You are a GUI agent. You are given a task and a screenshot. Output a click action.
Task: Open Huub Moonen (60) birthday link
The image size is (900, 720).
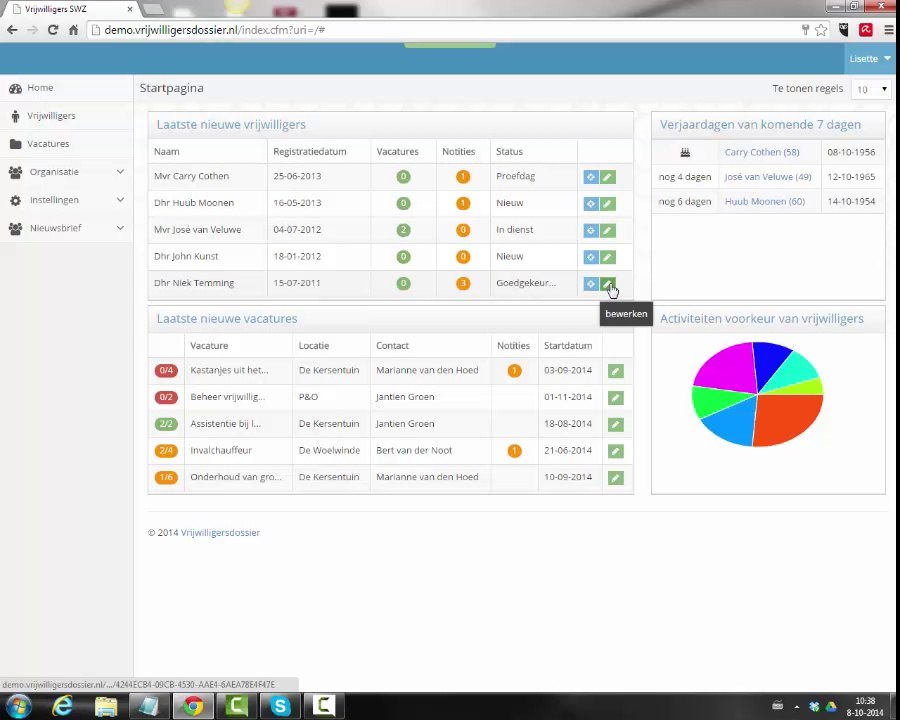coord(765,202)
